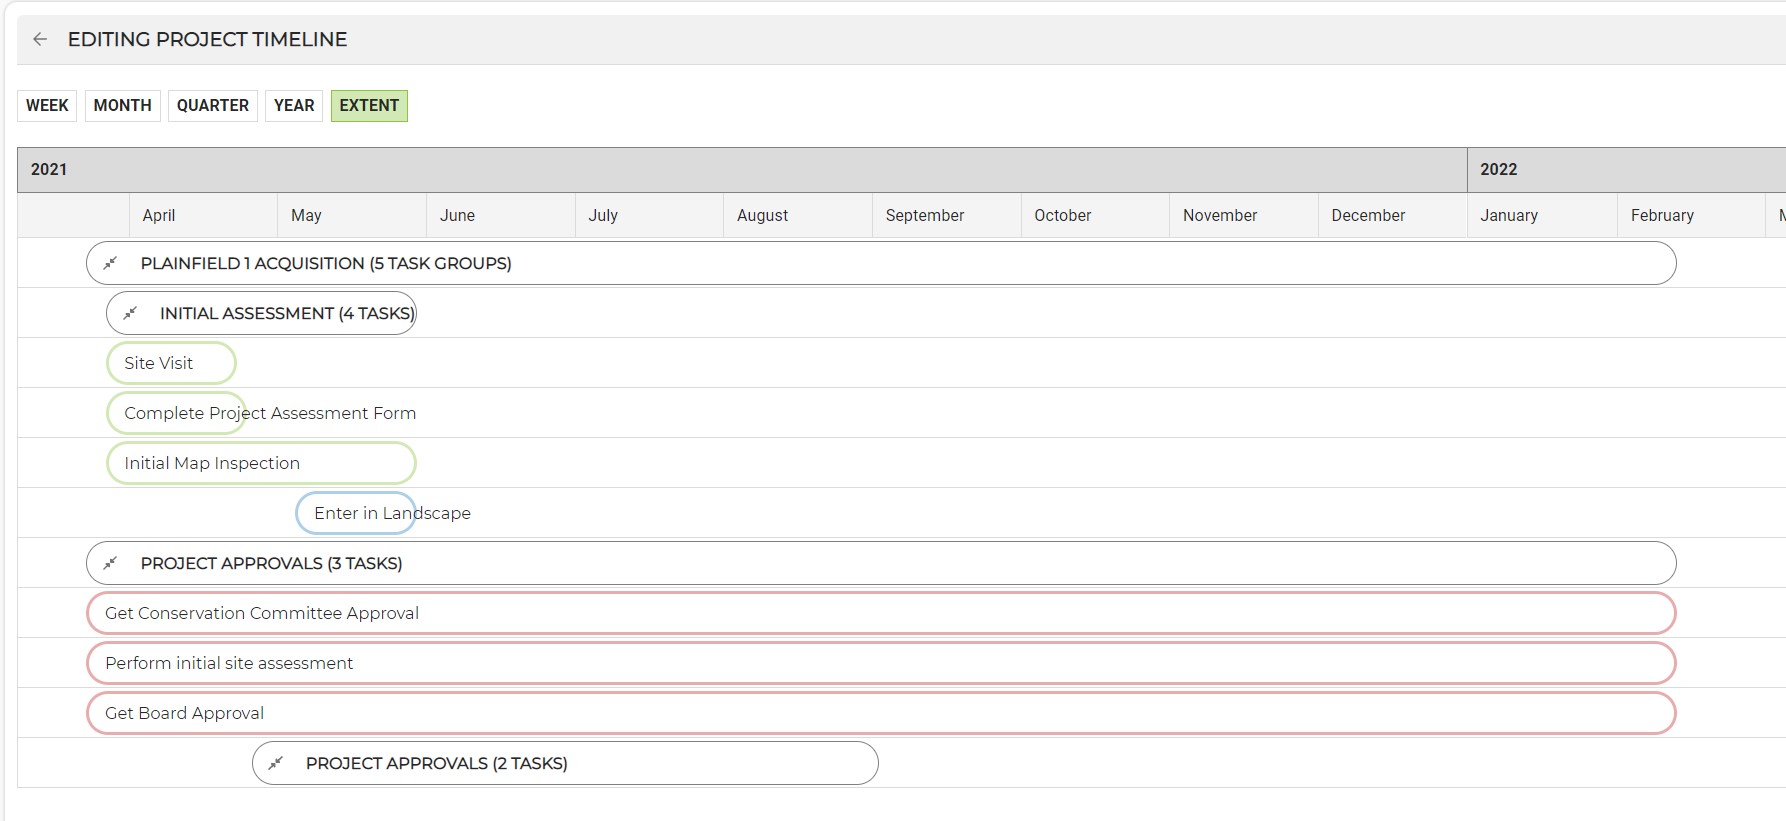1786x821 pixels.
Task: Expand Plainfield 1 Acquisition group bar title
Action: point(326,263)
